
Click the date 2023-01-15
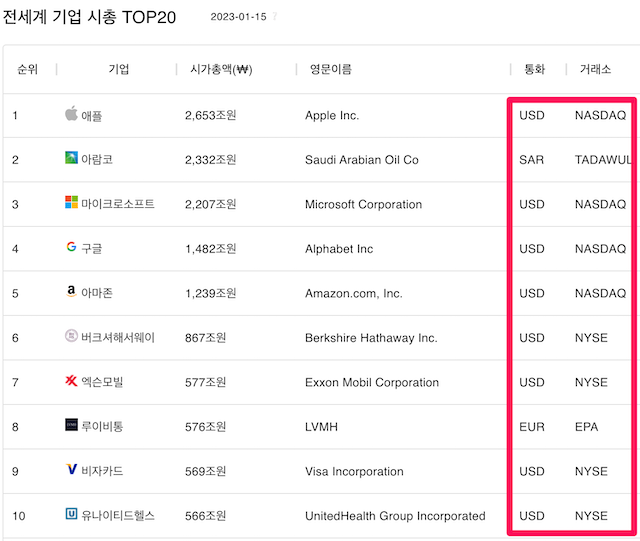coord(238,17)
